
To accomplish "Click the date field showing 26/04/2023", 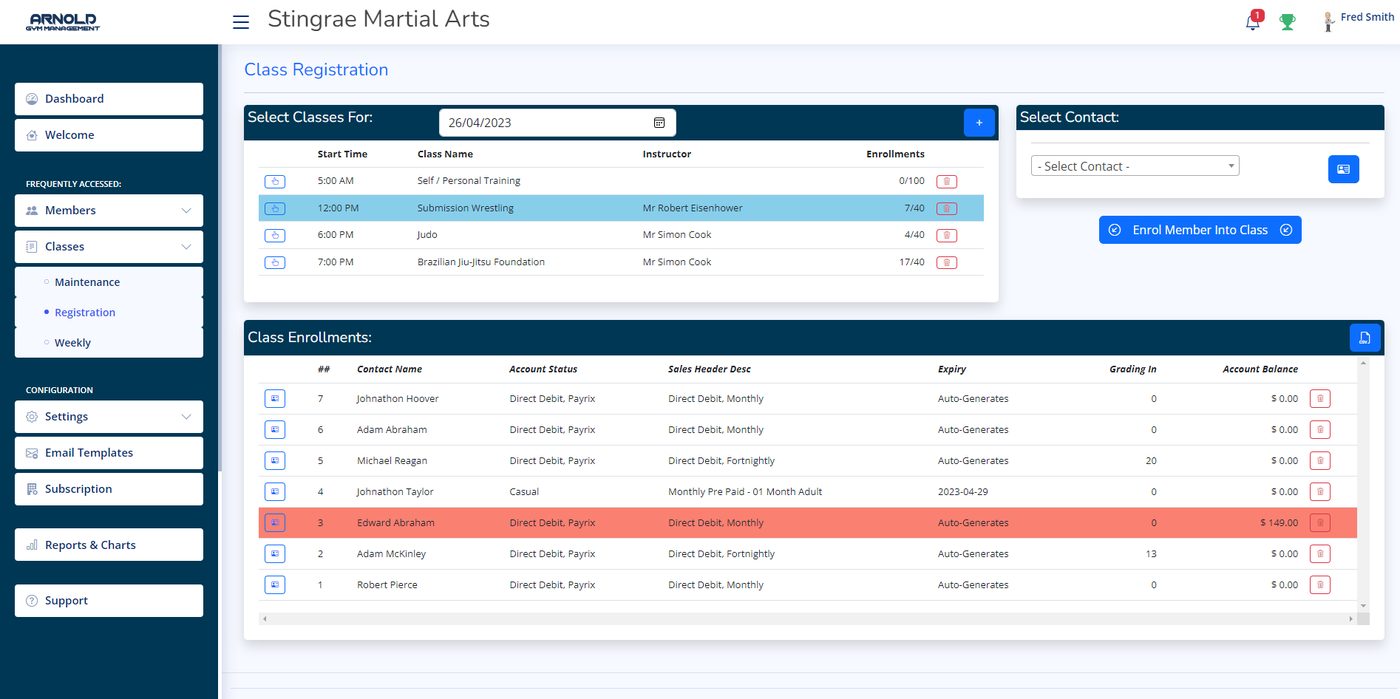I will [557, 122].
